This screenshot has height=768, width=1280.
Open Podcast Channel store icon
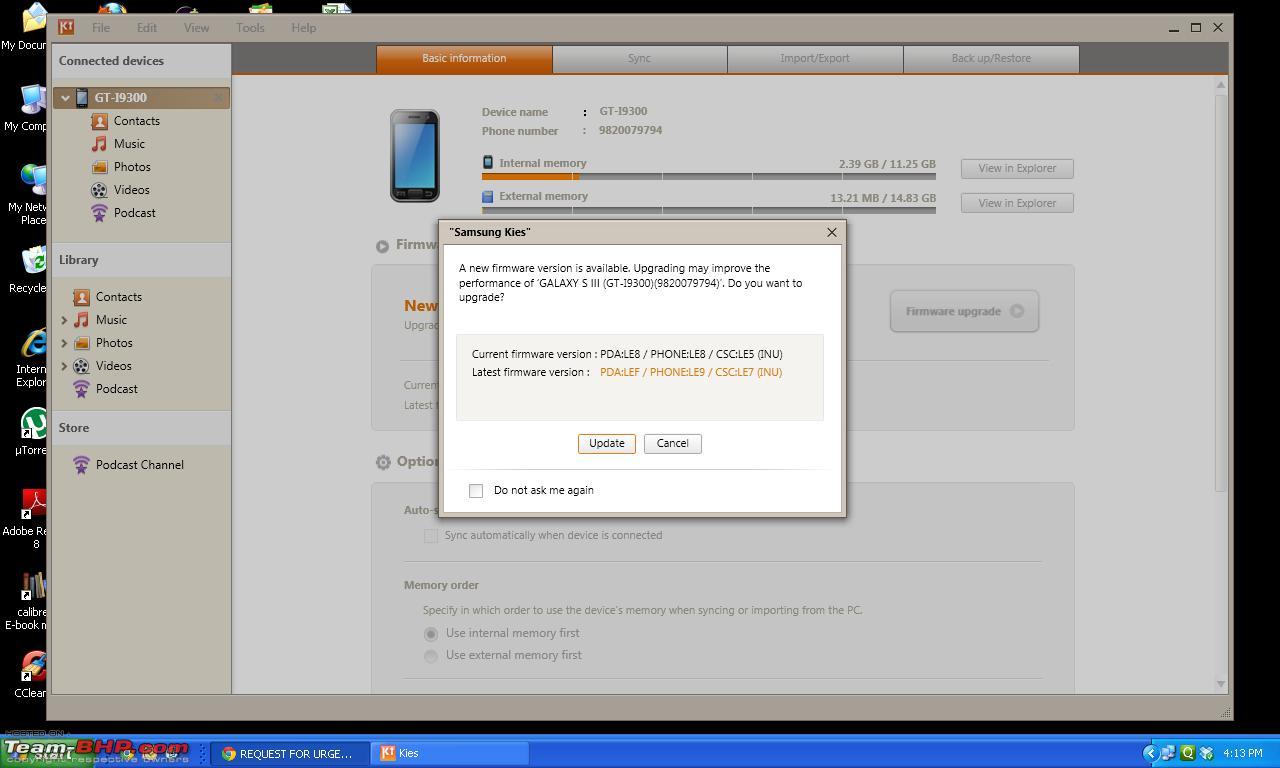tap(81, 465)
